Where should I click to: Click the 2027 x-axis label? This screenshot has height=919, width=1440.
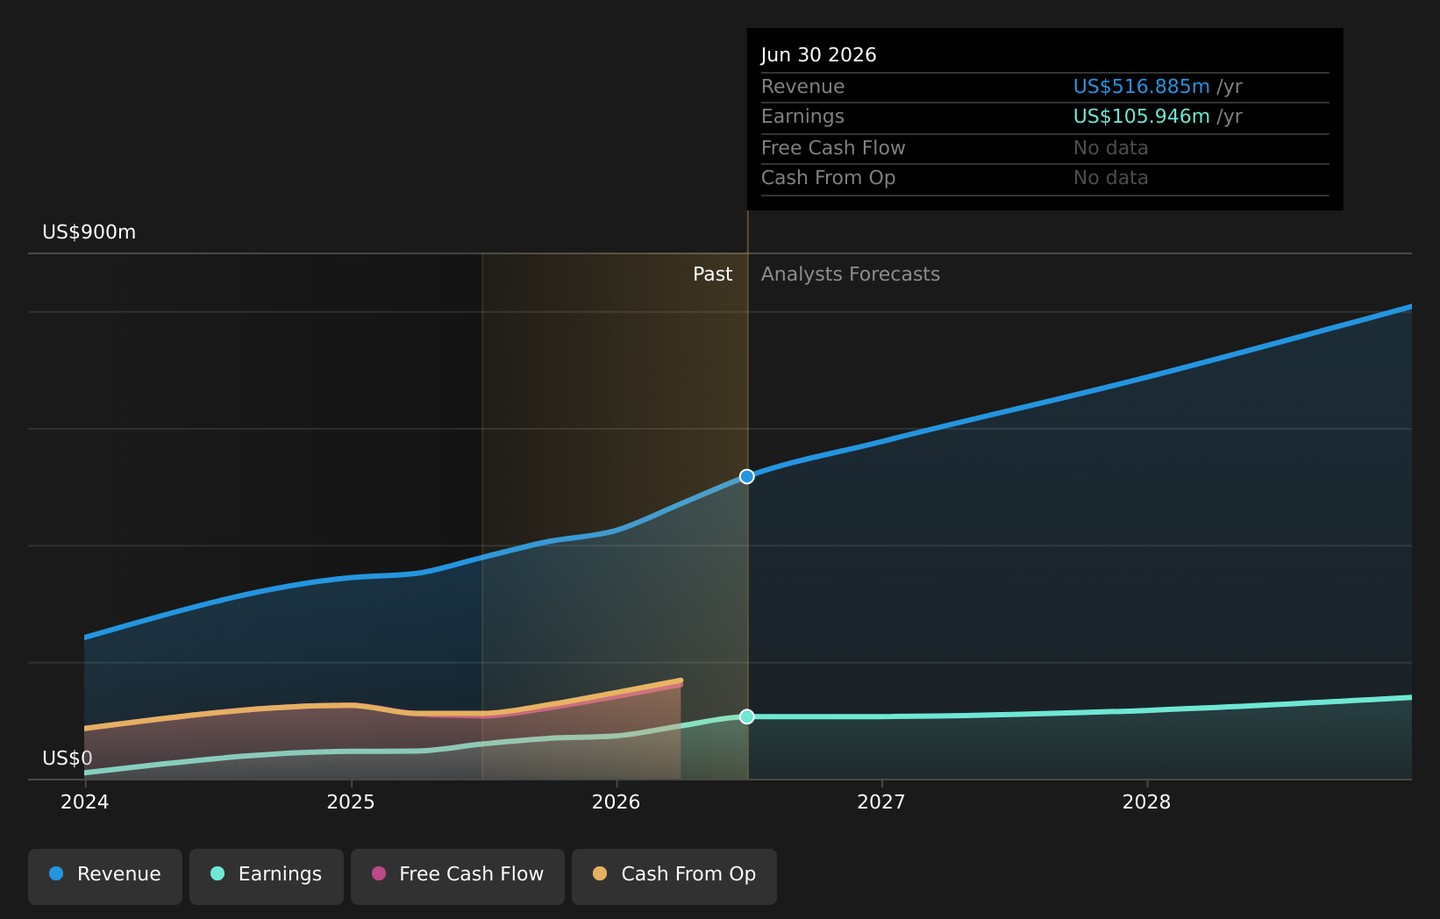[x=881, y=802]
